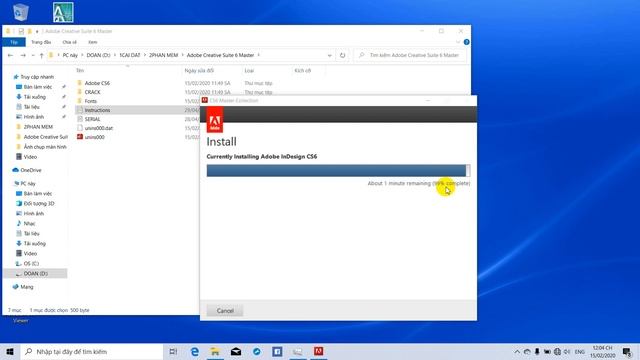Expand the address bar history dropdown
Screen dimensions: 640x360
tap(329, 55)
